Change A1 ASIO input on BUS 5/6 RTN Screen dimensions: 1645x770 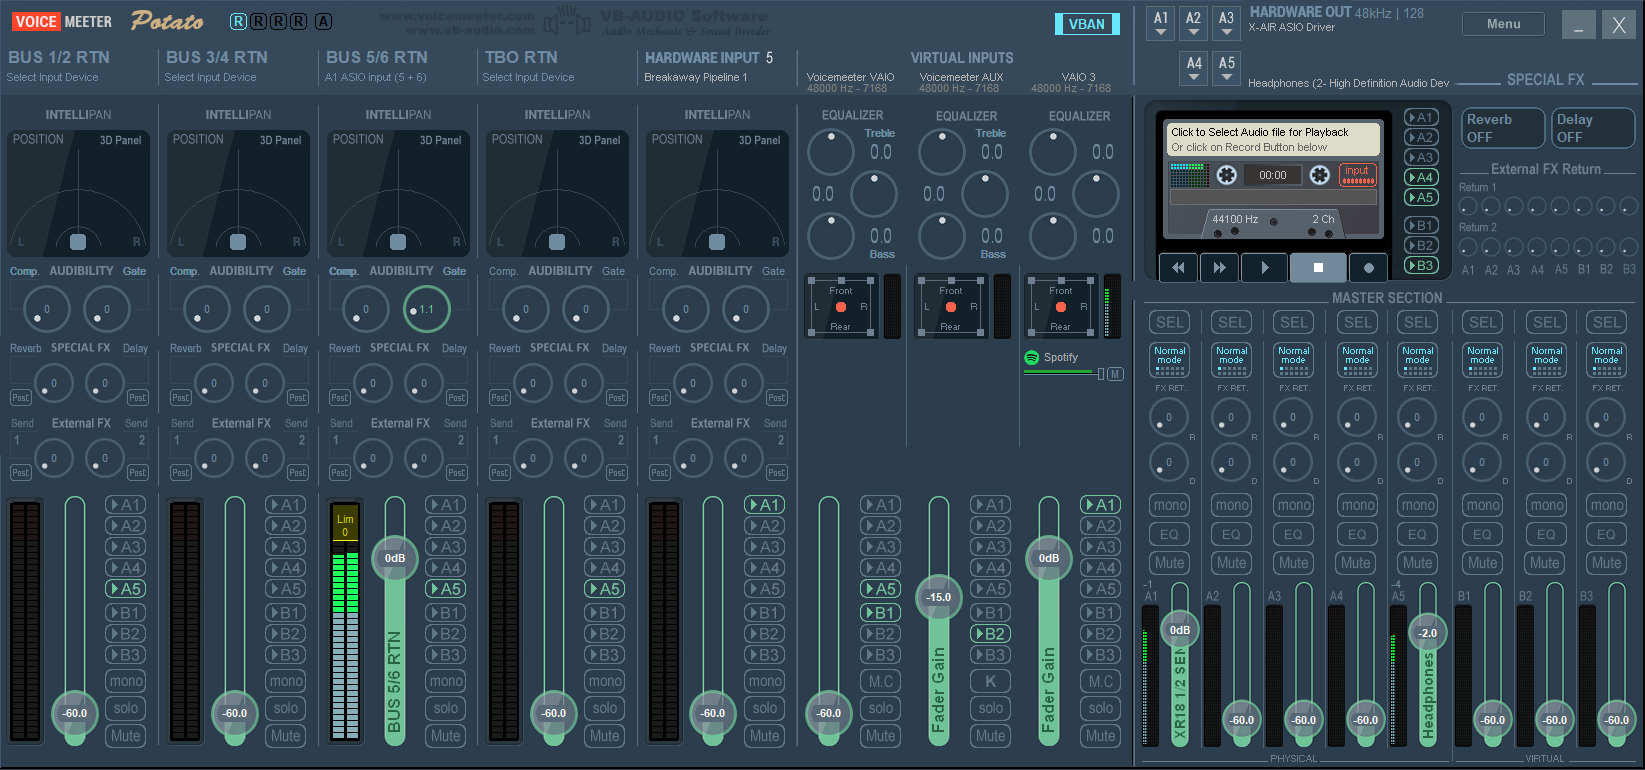(376, 77)
